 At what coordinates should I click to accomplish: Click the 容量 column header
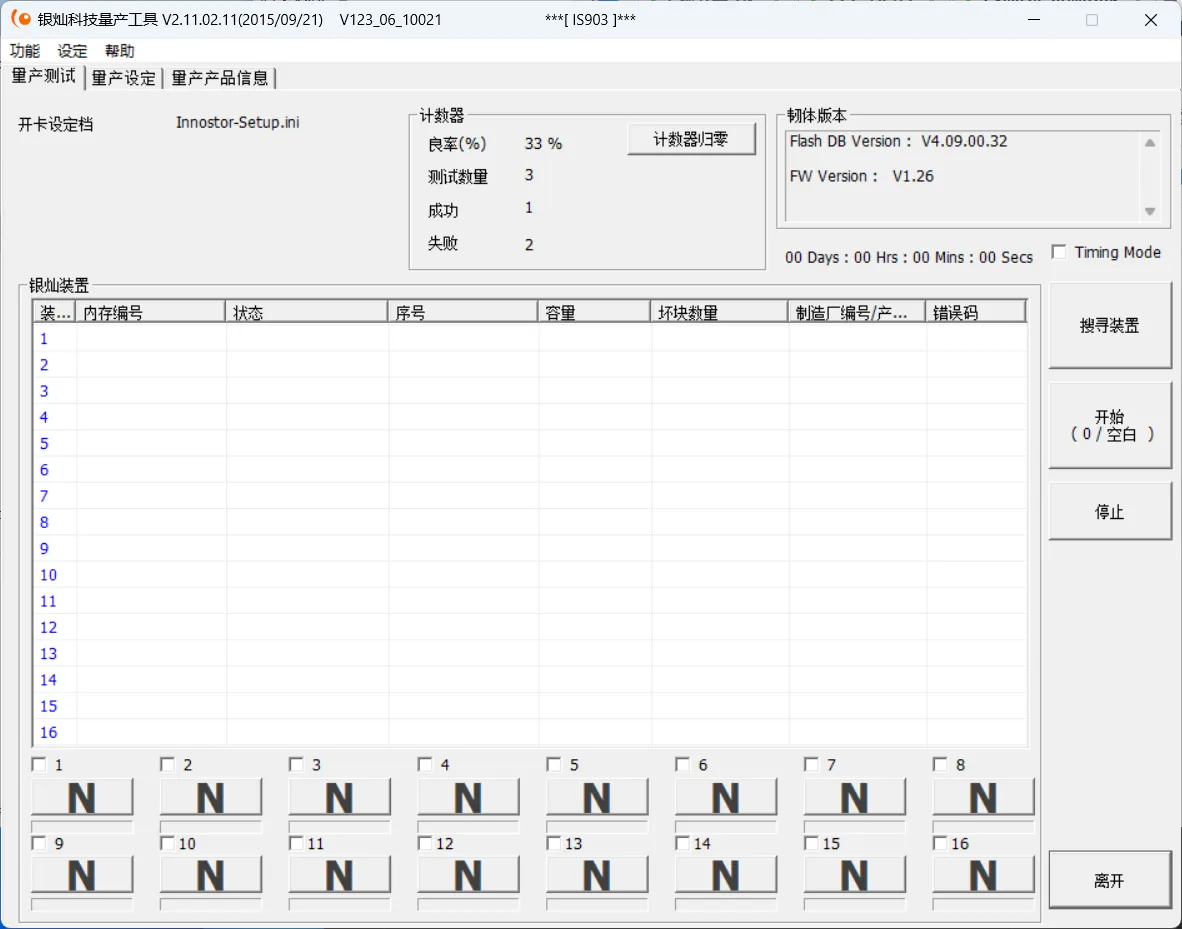[594, 312]
